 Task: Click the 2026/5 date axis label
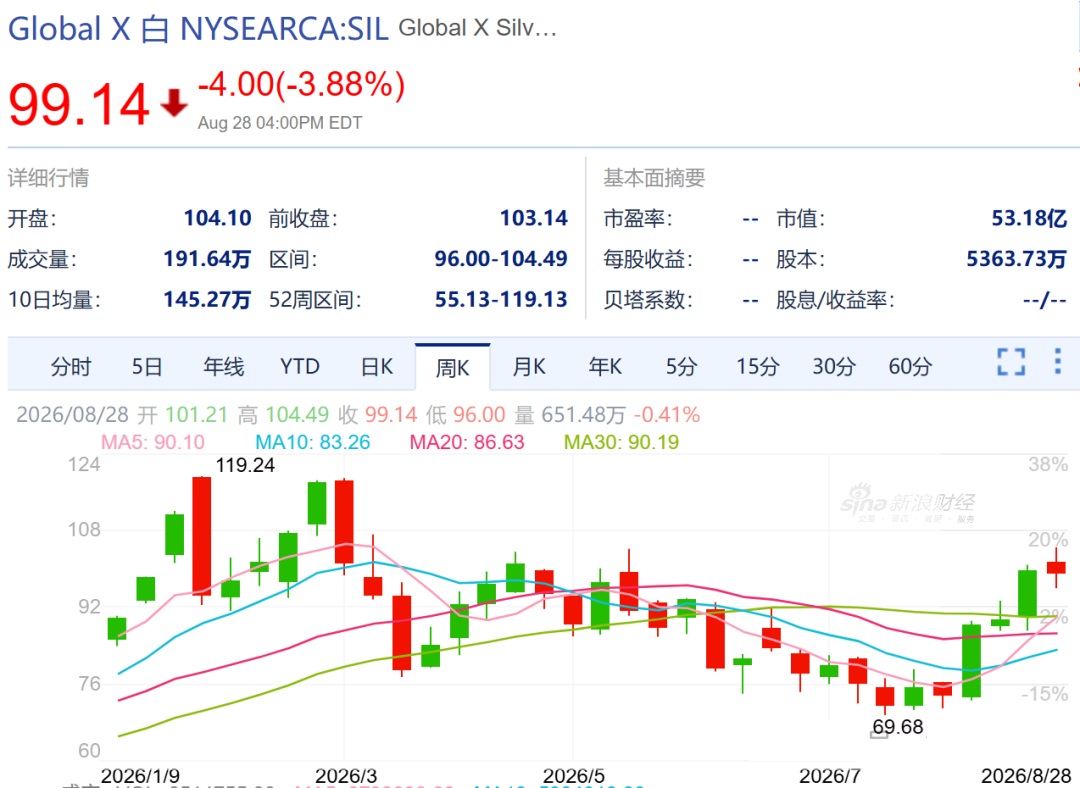[x=574, y=776]
